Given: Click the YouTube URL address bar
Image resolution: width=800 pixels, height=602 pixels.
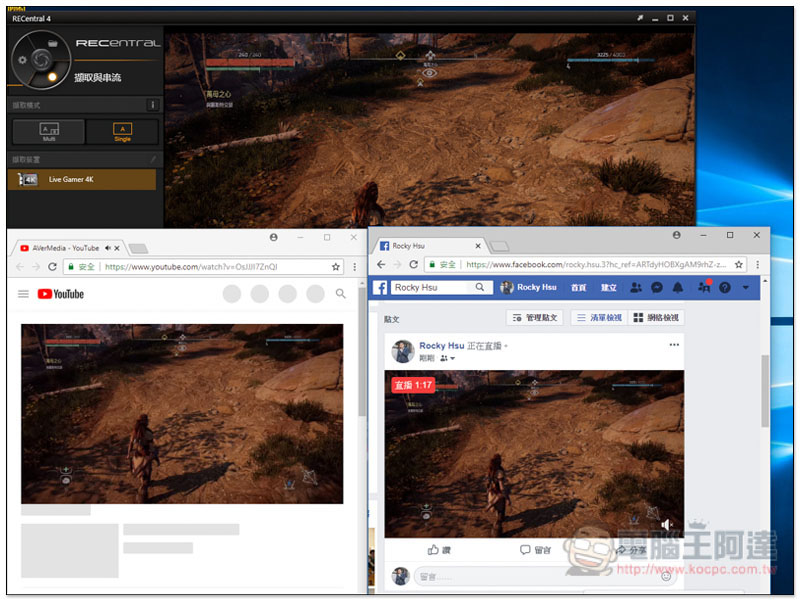Looking at the screenshot, I should click(203, 266).
